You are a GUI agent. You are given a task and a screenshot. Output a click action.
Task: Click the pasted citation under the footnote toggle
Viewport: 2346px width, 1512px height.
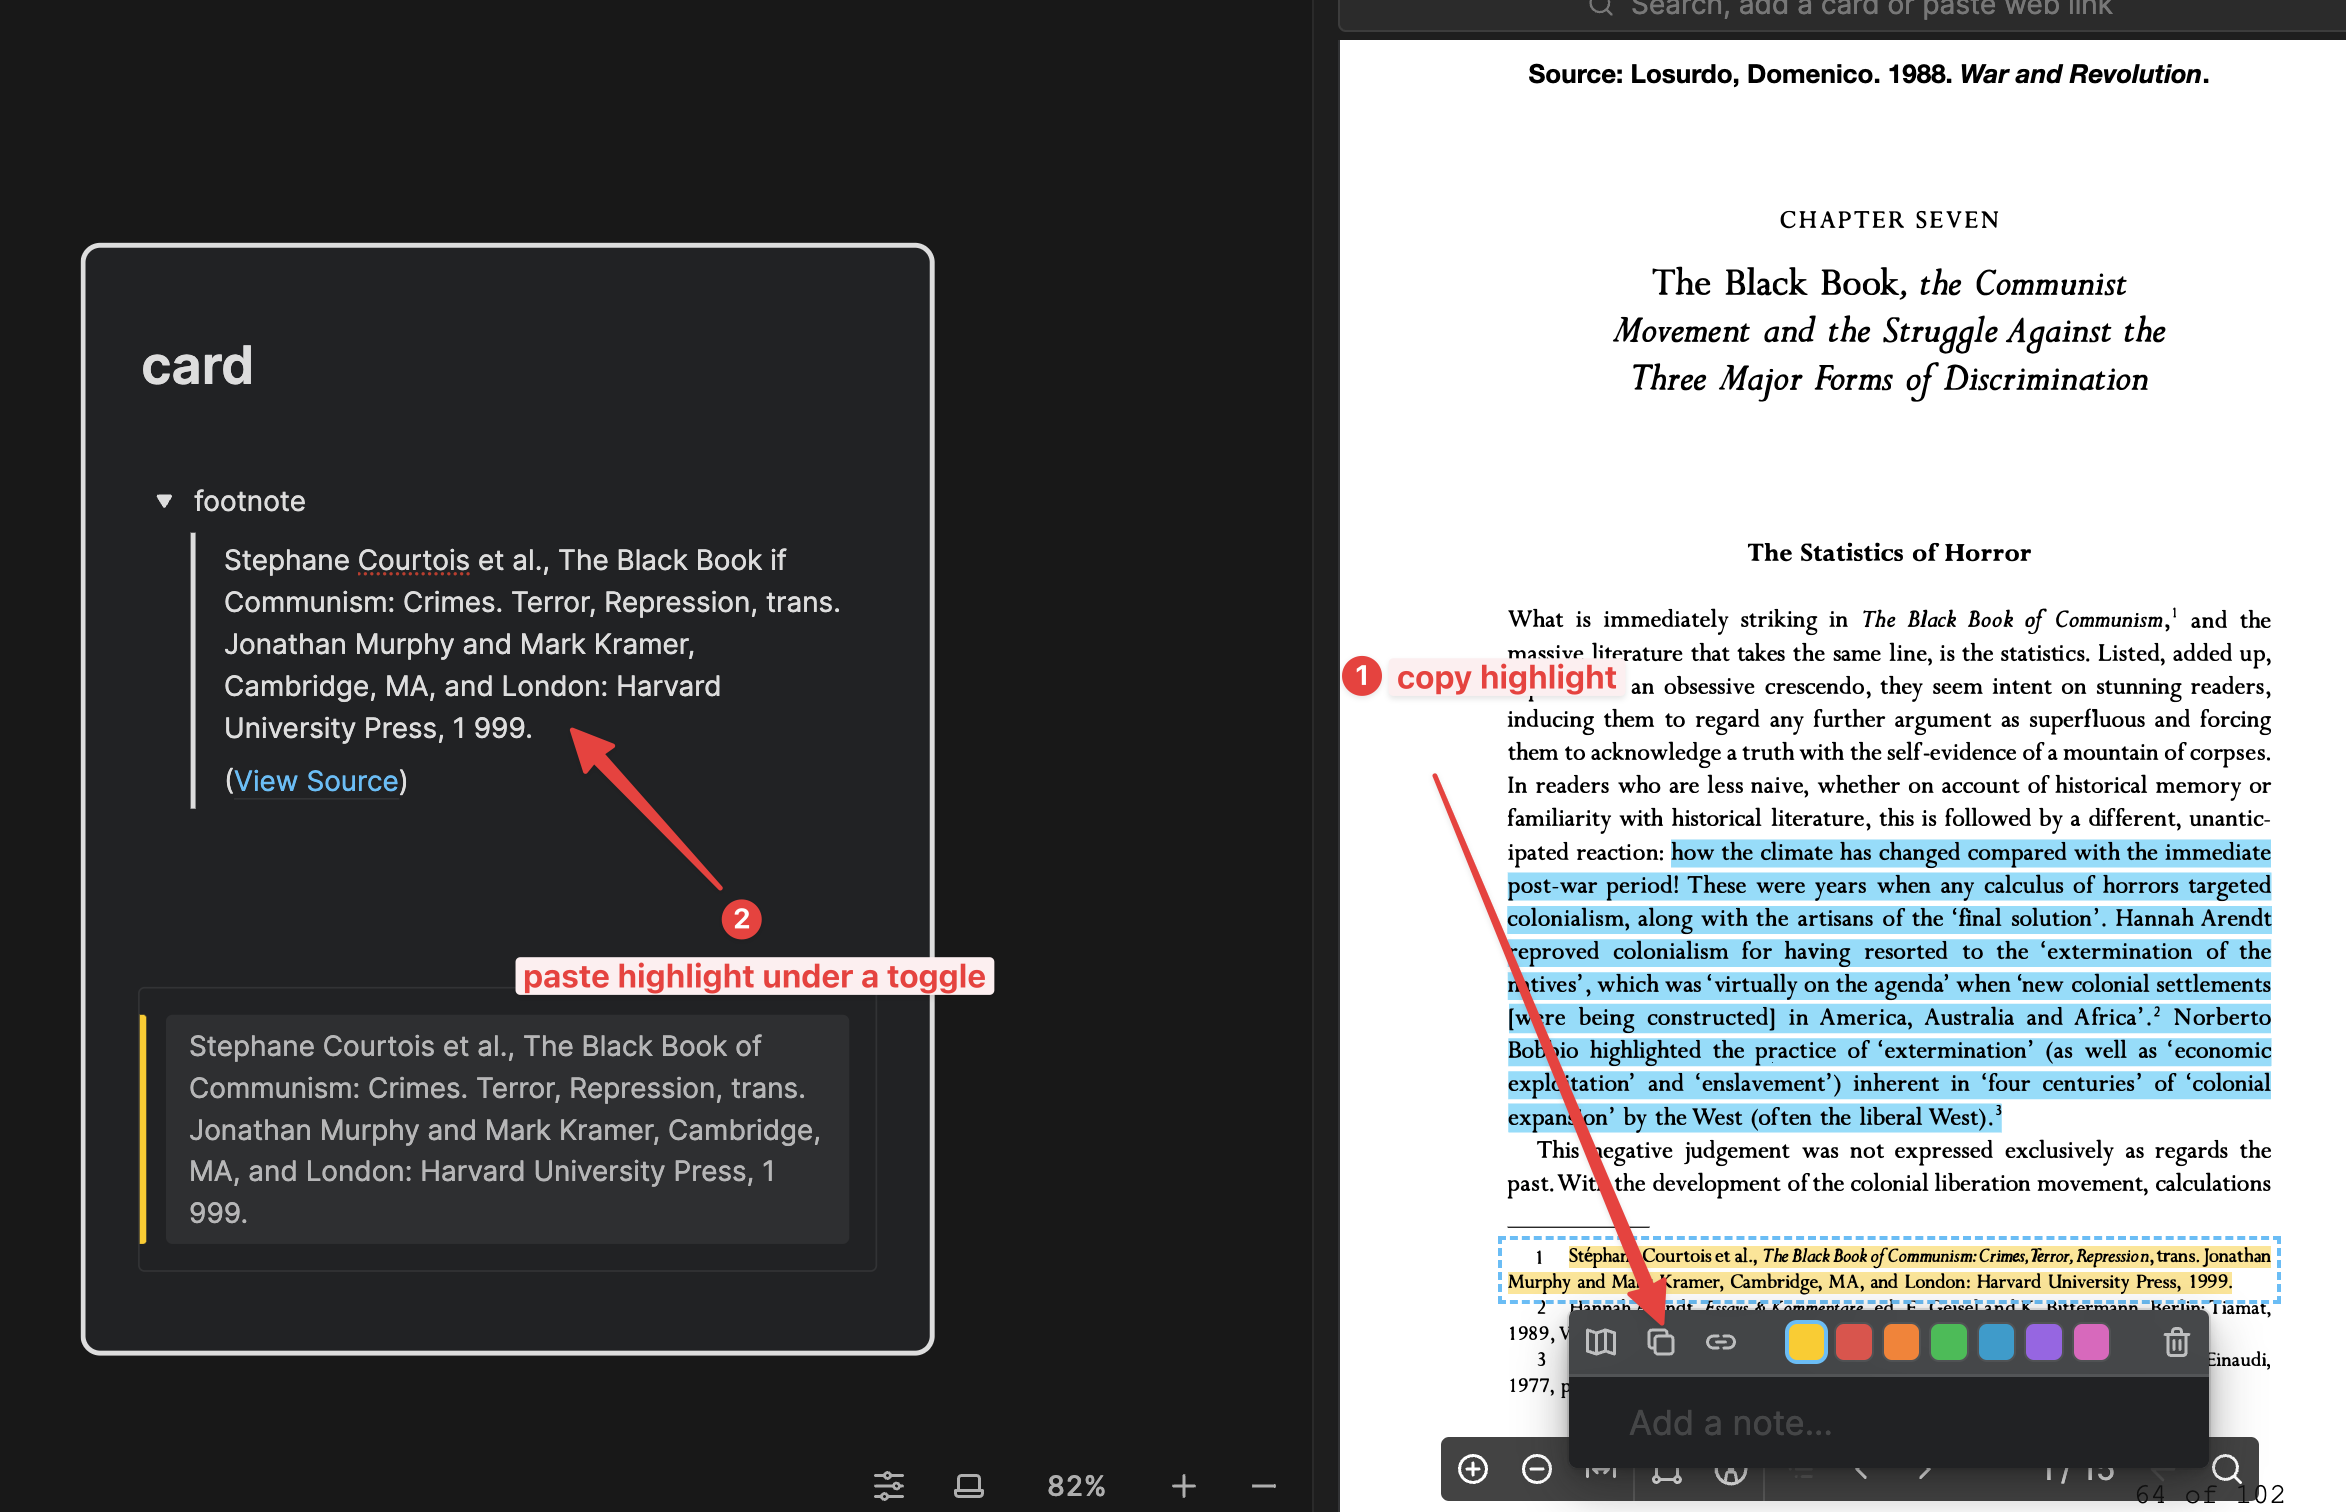tap(532, 644)
